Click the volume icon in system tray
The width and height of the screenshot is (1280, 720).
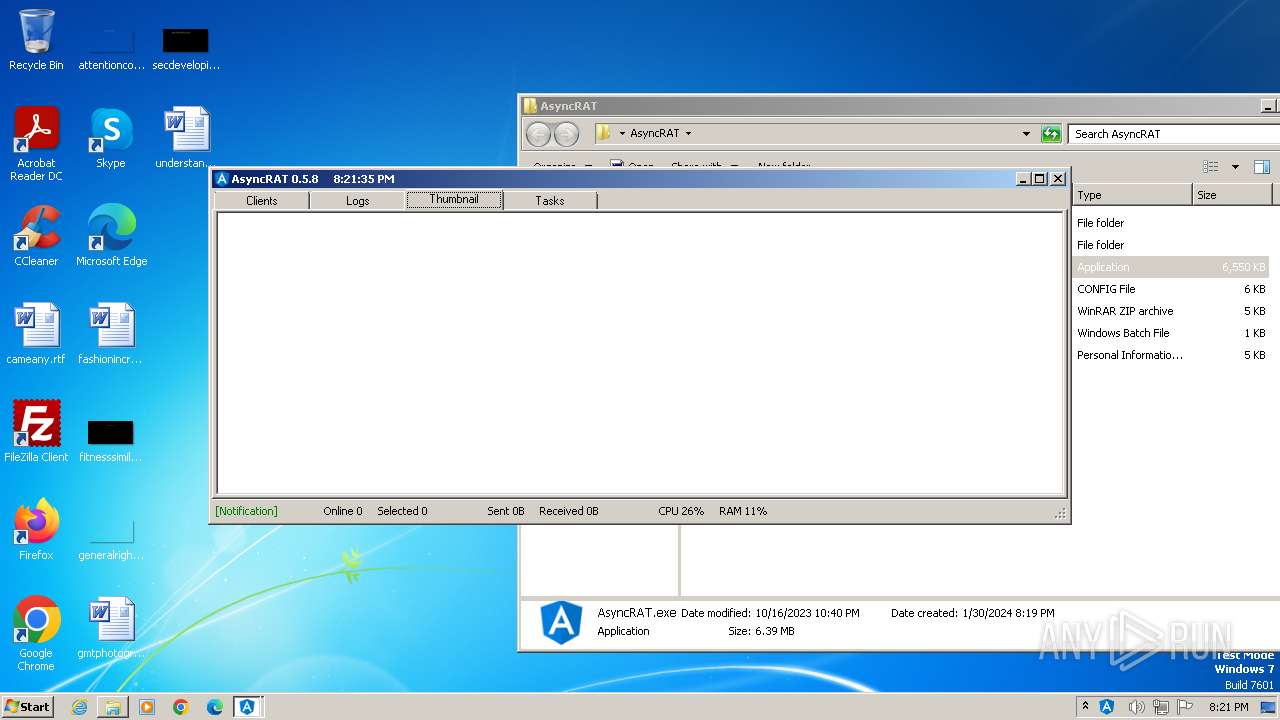click(1137, 707)
